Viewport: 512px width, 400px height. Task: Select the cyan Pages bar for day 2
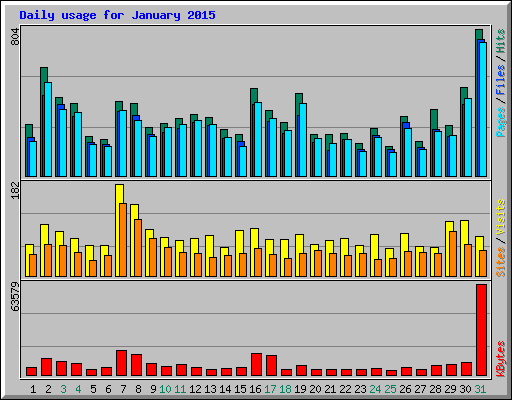click(x=48, y=129)
